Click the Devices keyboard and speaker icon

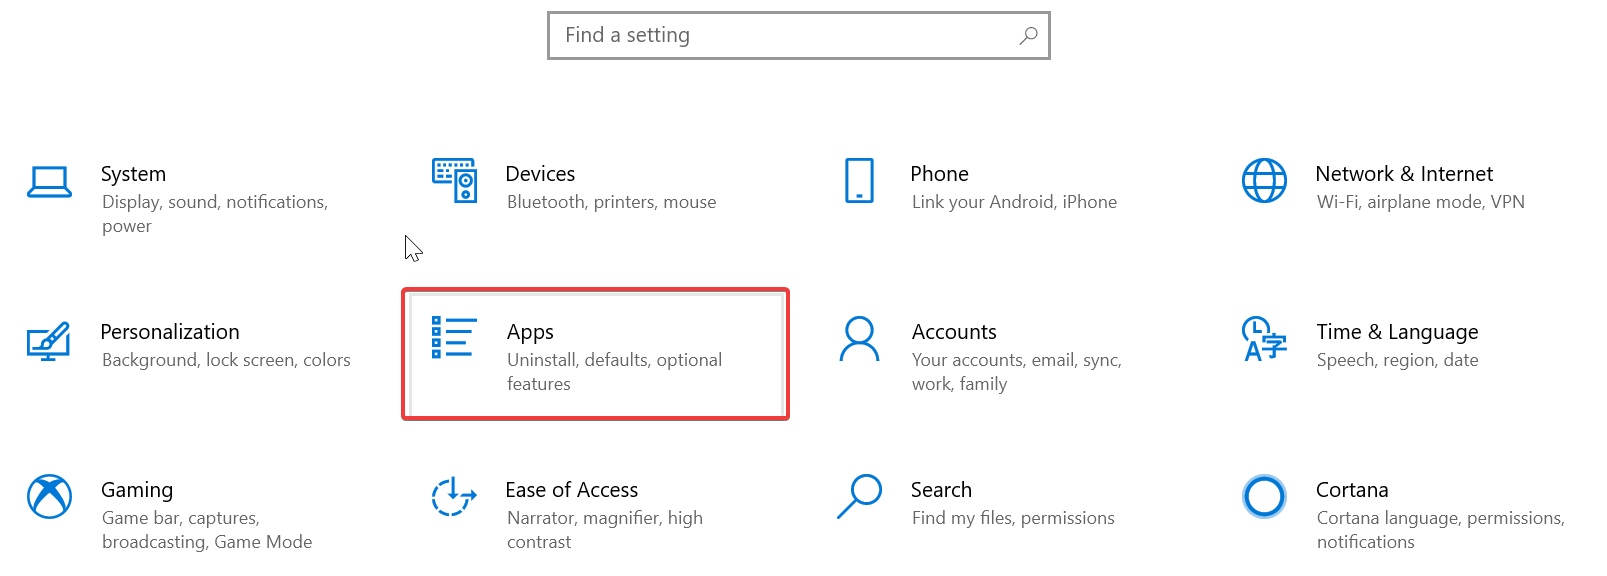[454, 180]
